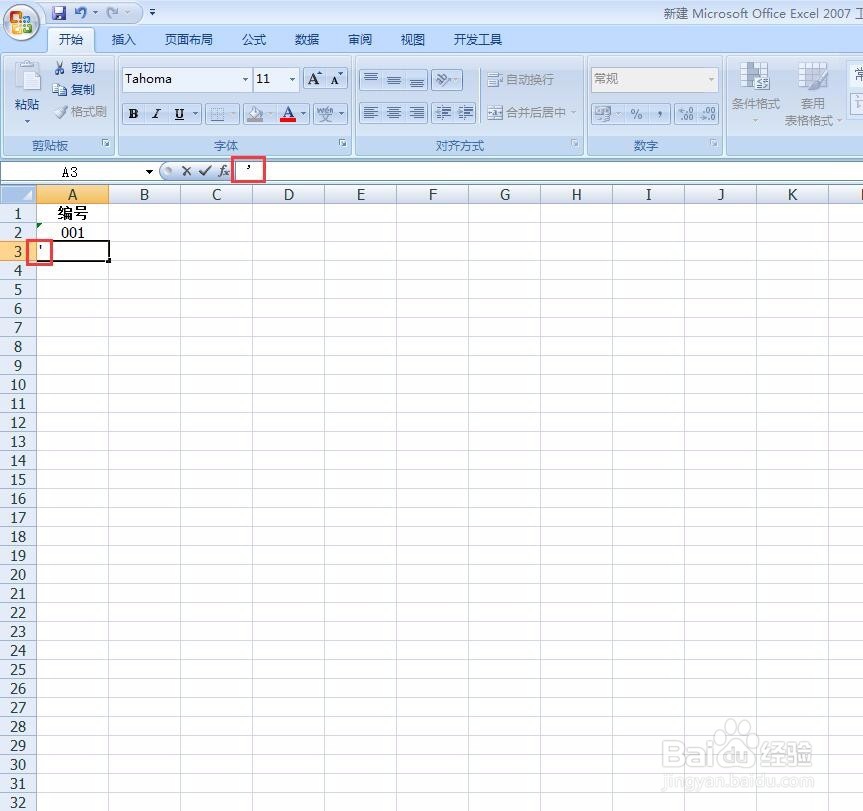The image size is (863, 811).
Task: Open the 复制 (Copy) command
Action: [x=75, y=89]
